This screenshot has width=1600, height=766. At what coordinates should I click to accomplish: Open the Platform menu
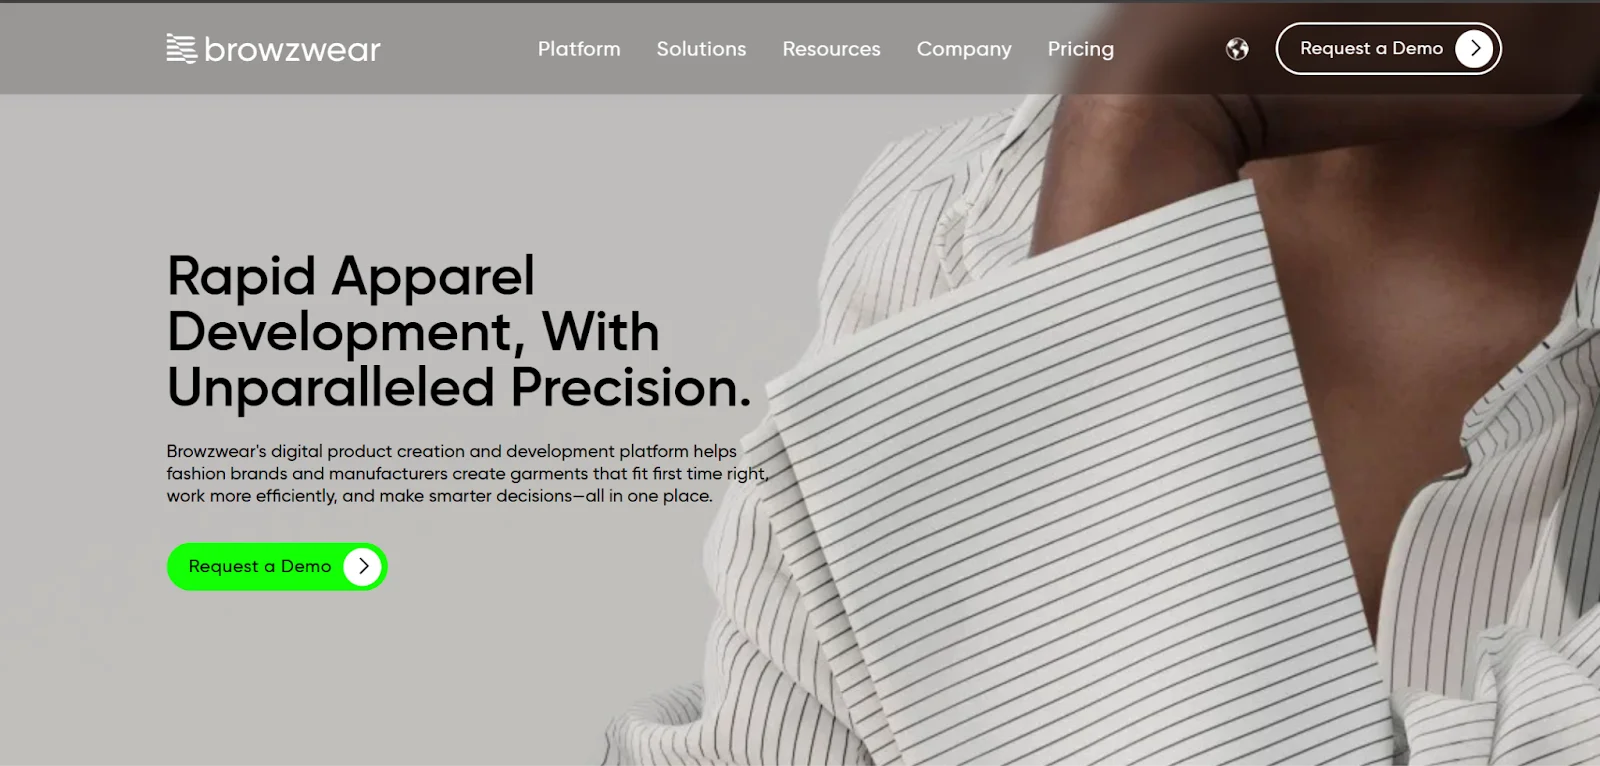point(579,48)
